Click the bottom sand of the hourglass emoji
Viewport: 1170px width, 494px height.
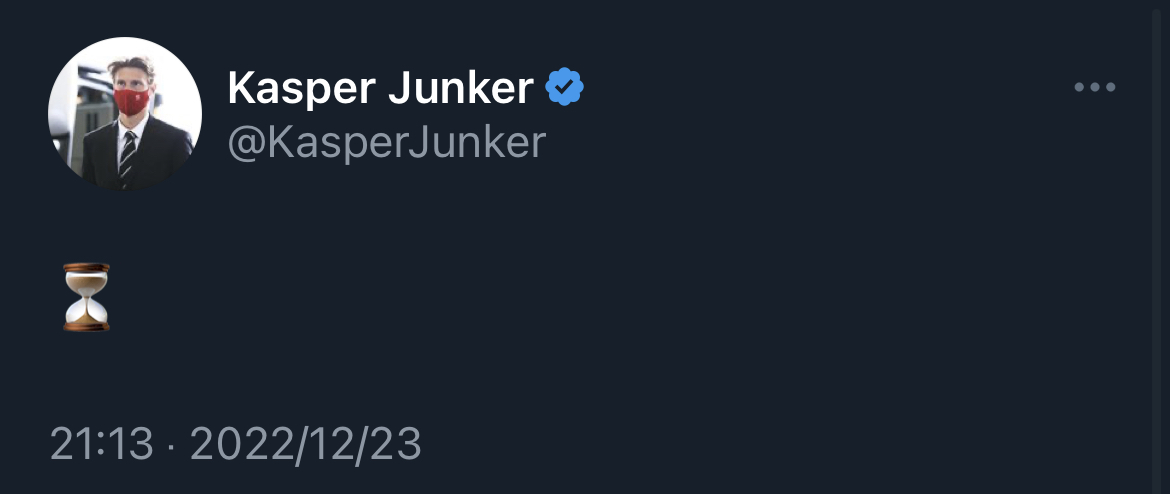point(86,315)
